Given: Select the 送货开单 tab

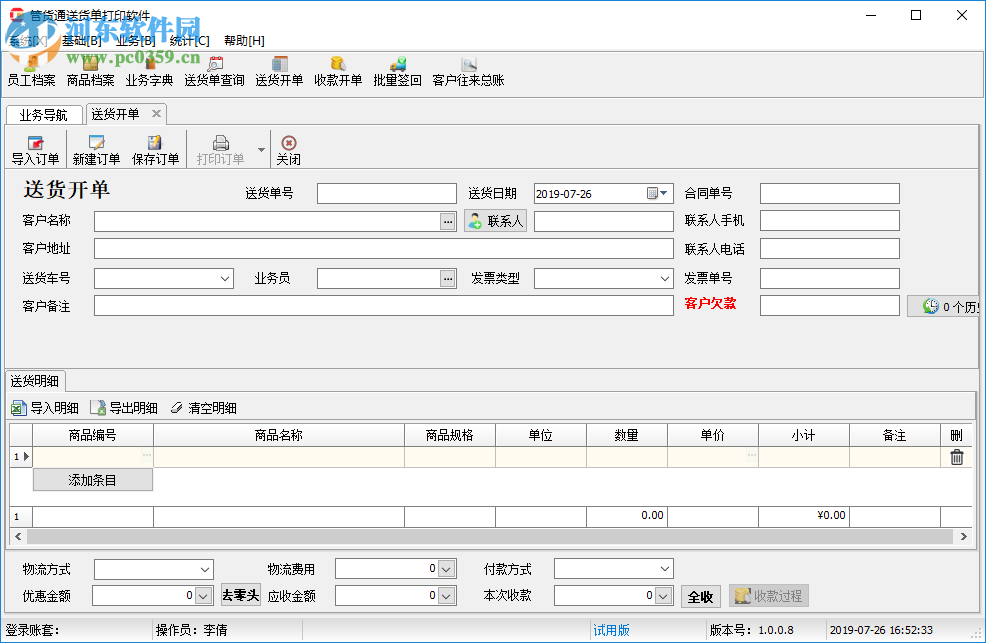Looking at the screenshot, I should click(x=116, y=114).
